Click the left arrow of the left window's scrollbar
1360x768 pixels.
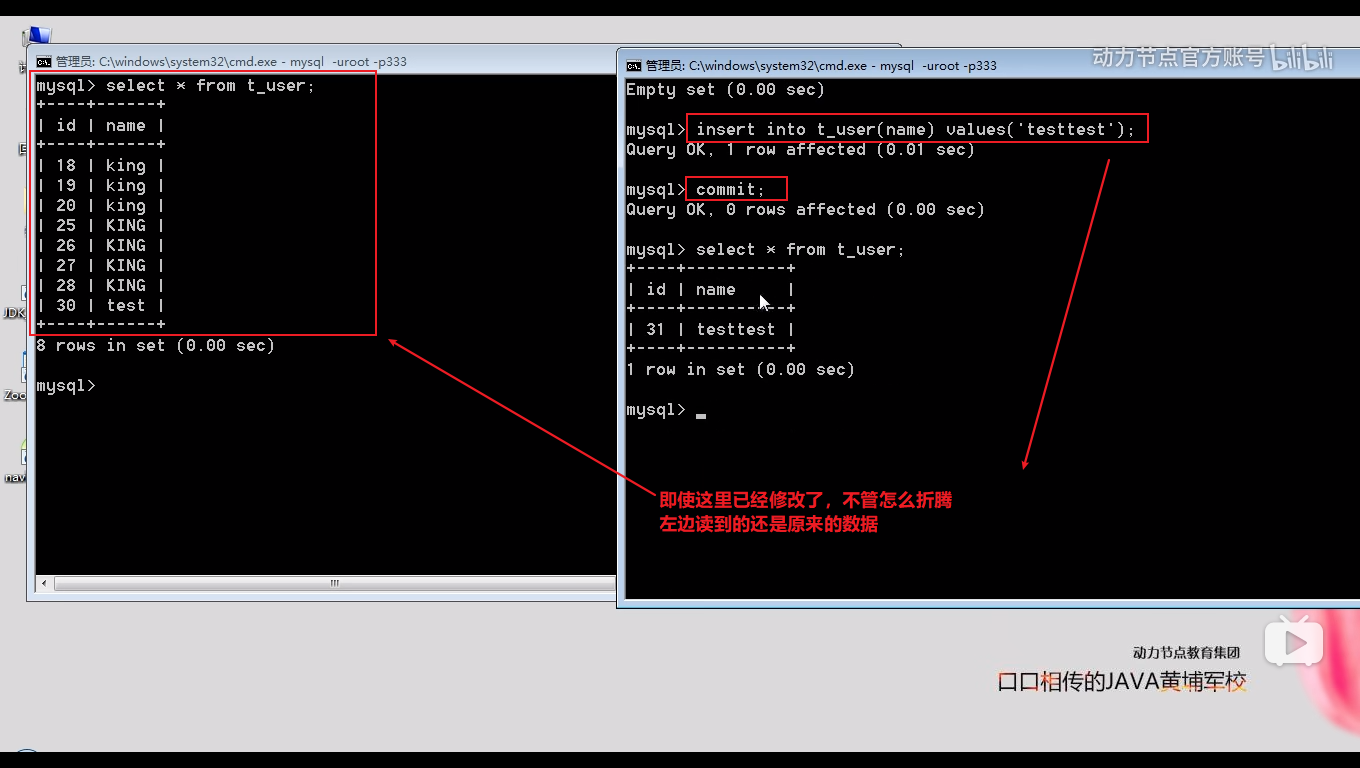pyautogui.click(x=43, y=583)
